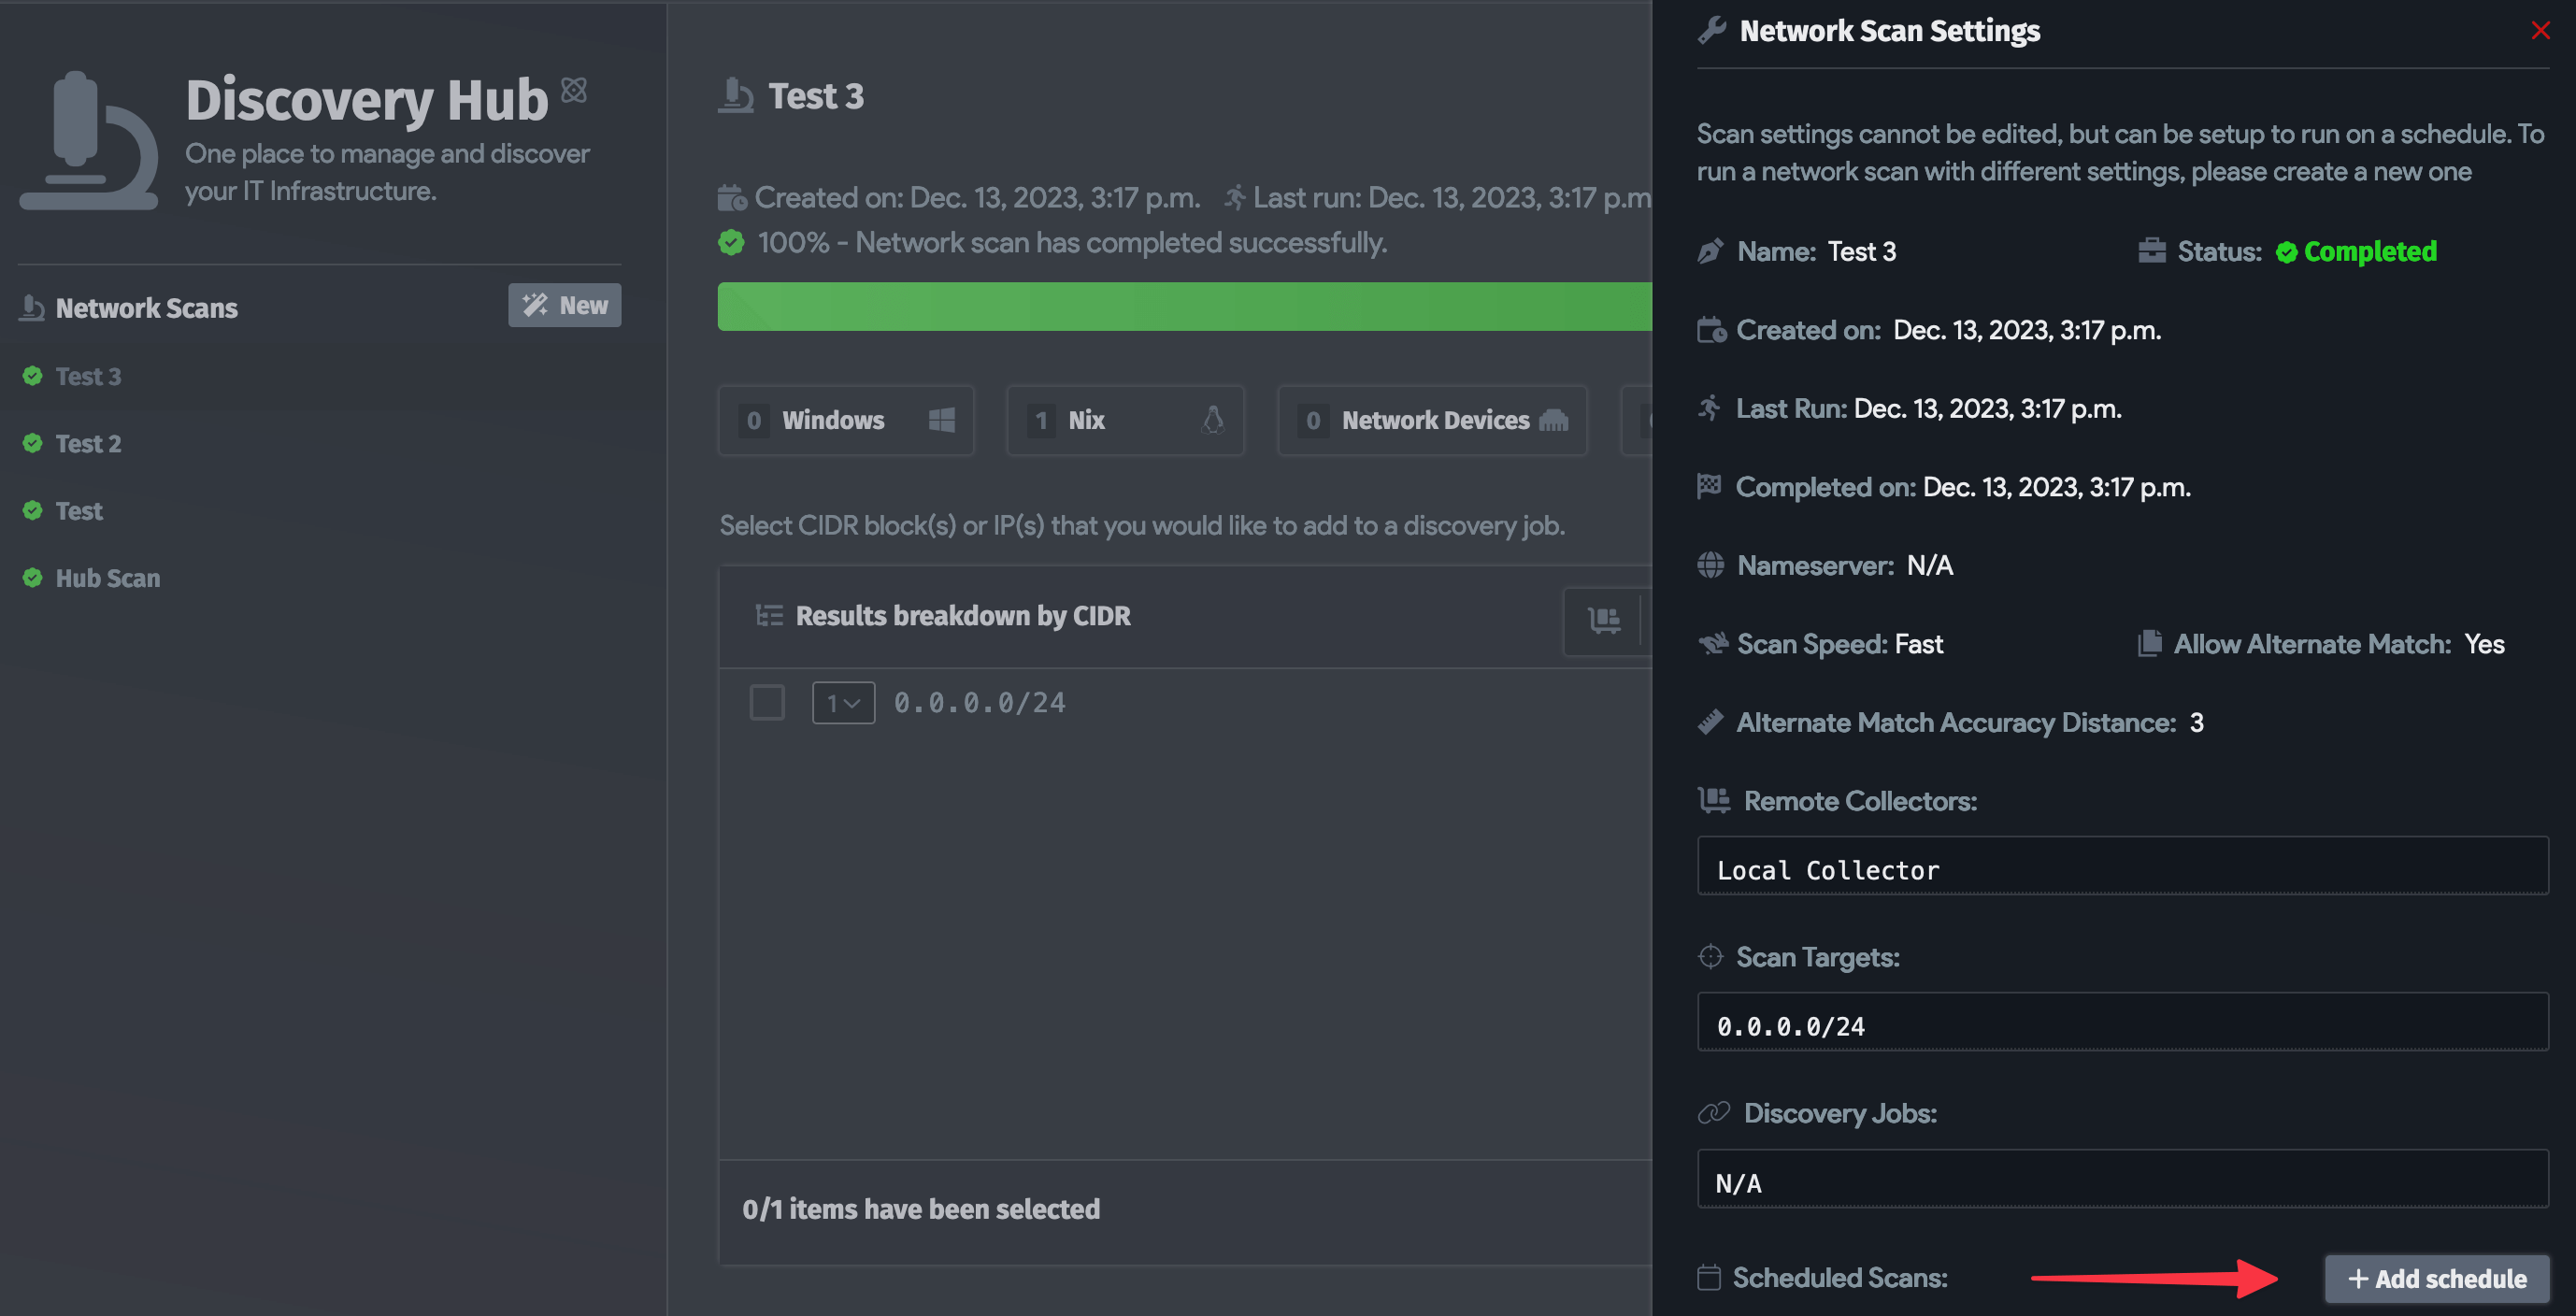The image size is (2576, 1316).
Task: Click the Scan Speed Fast value
Action: (x=1918, y=644)
